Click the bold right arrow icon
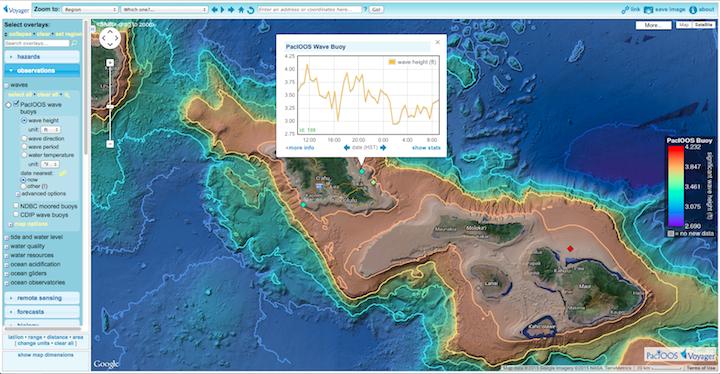720x374 pixels. tap(231, 10)
